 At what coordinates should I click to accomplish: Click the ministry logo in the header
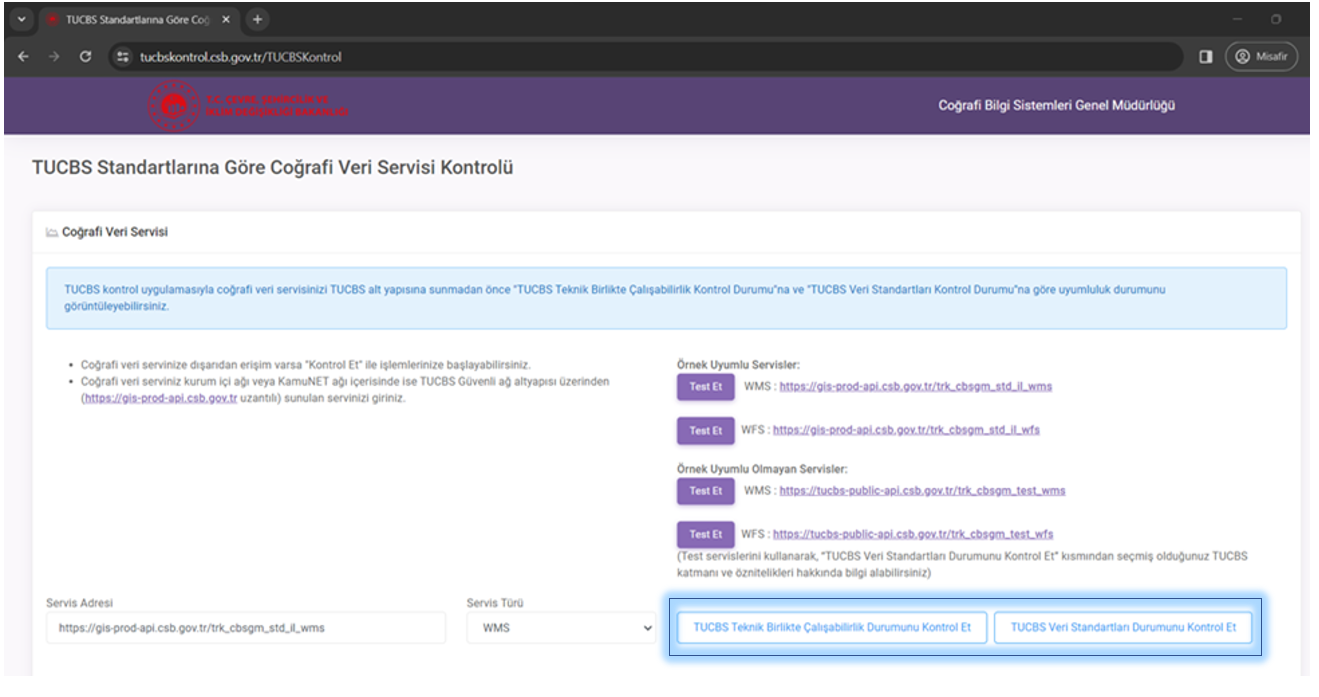click(x=248, y=106)
